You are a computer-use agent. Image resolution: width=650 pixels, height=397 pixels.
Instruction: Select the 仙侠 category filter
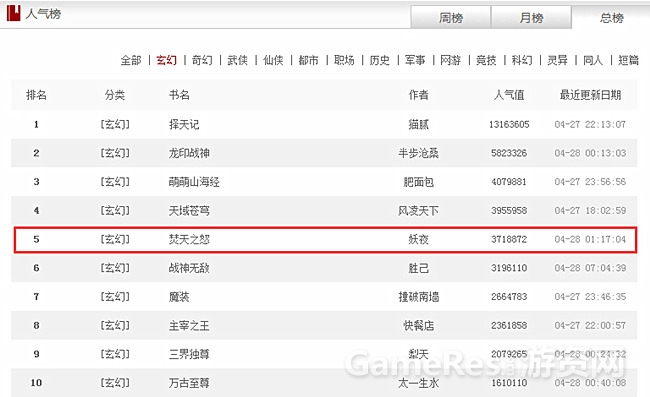(273, 61)
